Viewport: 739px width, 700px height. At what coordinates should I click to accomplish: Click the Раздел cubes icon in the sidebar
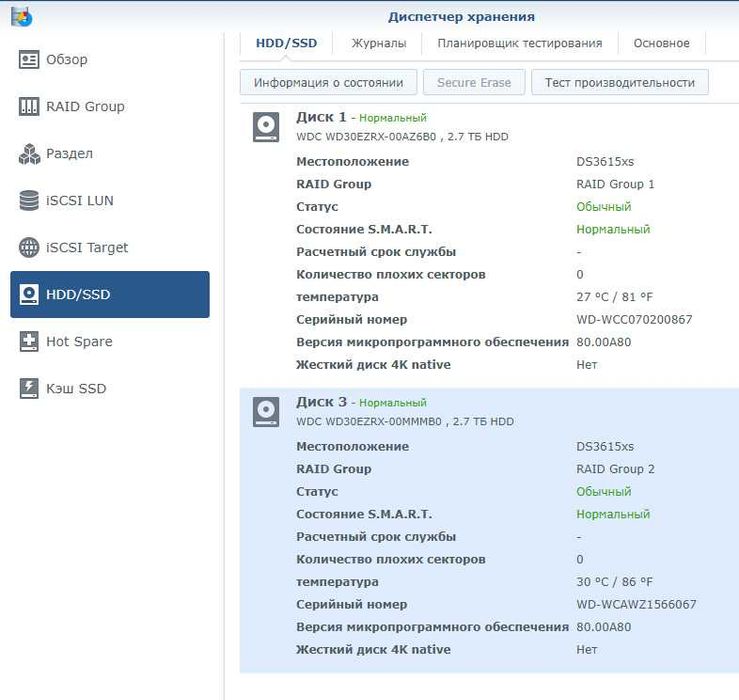[29, 154]
